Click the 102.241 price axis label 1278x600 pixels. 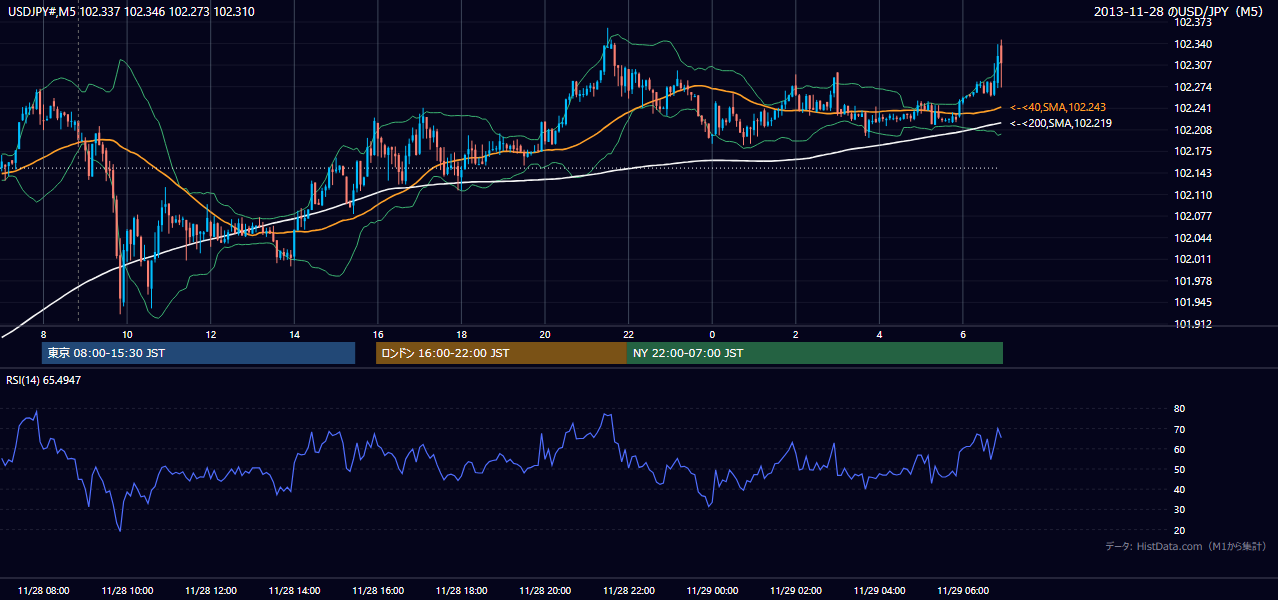coord(1192,108)
